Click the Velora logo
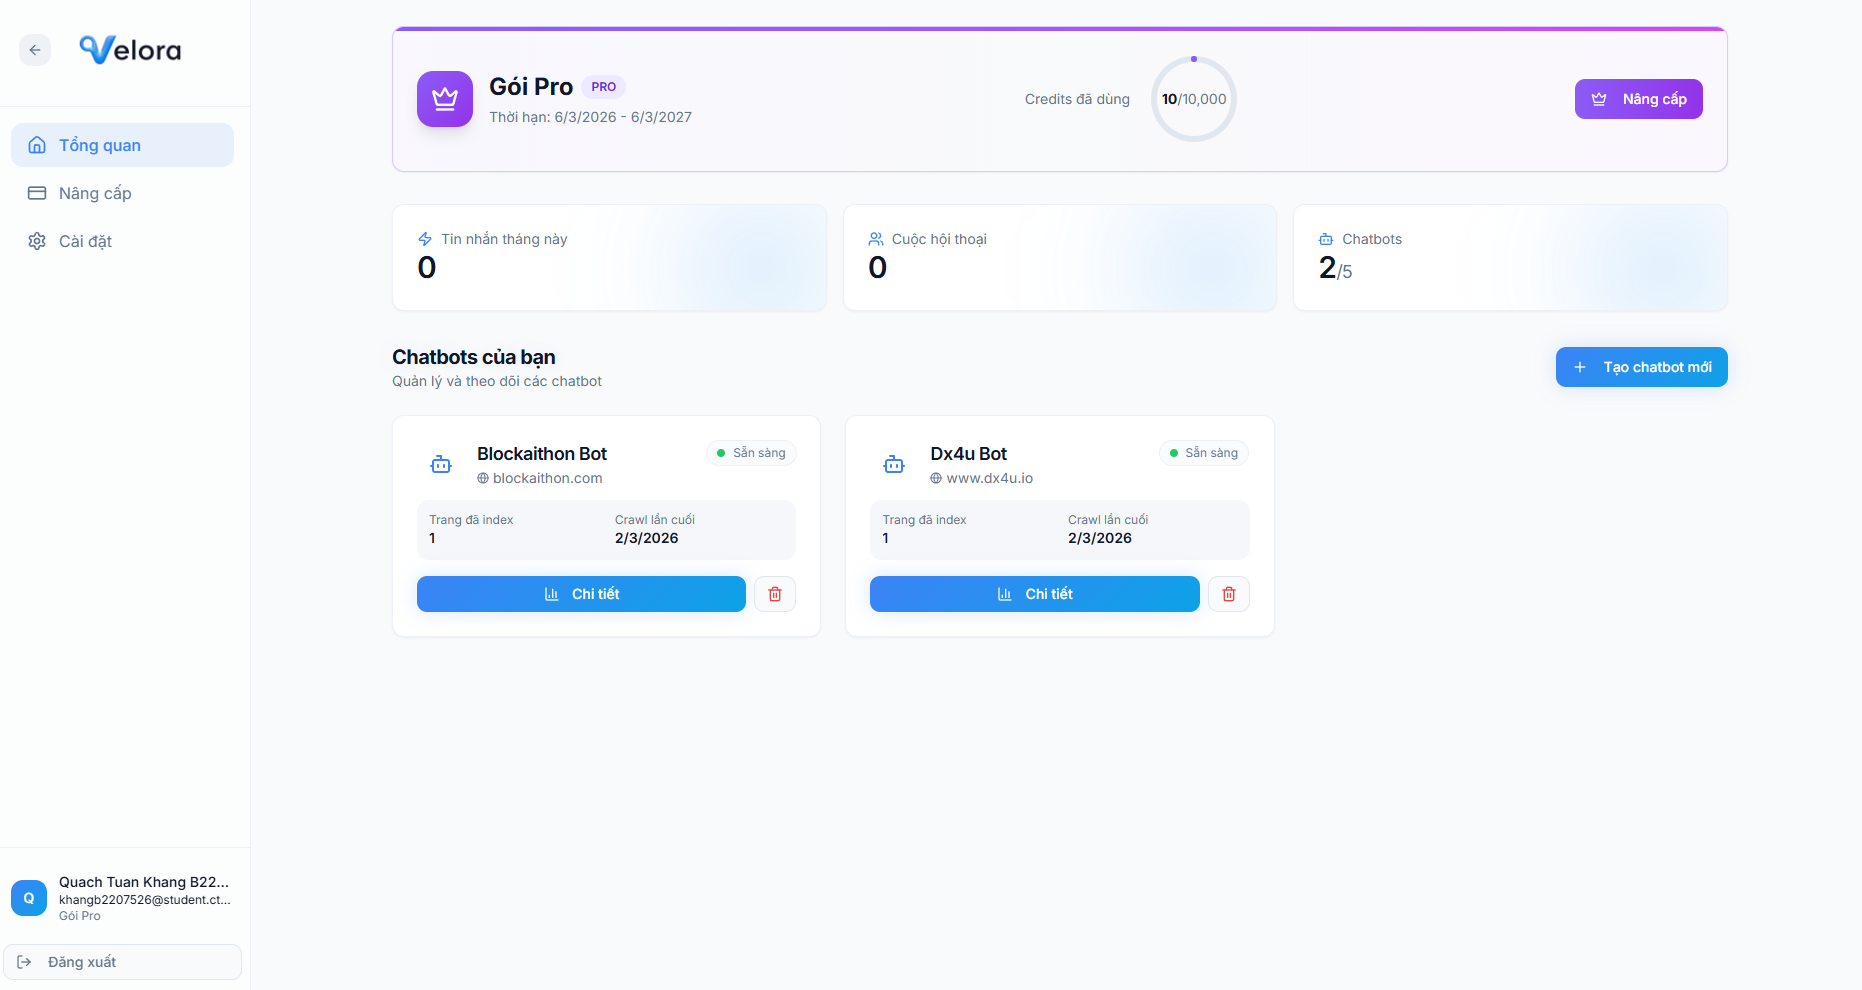The image size is (1862, 990). click(x=130, y=50)
